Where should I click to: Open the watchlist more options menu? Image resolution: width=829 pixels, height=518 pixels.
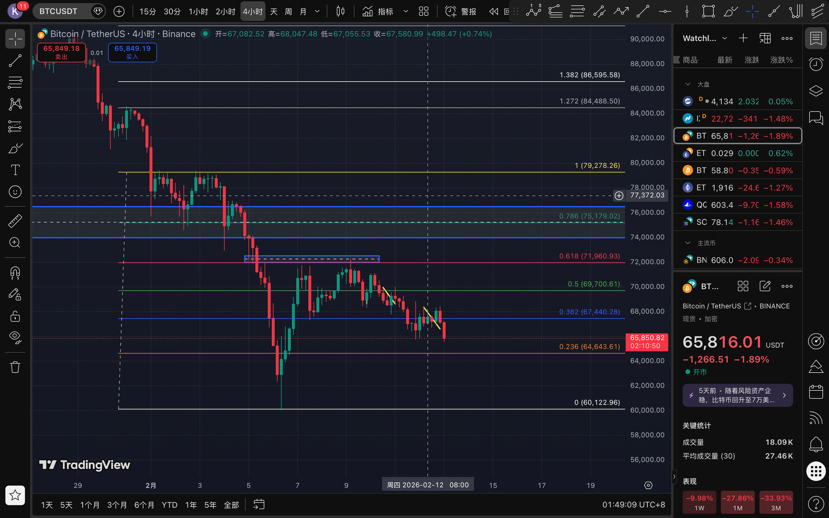click(x=787, y=38)
